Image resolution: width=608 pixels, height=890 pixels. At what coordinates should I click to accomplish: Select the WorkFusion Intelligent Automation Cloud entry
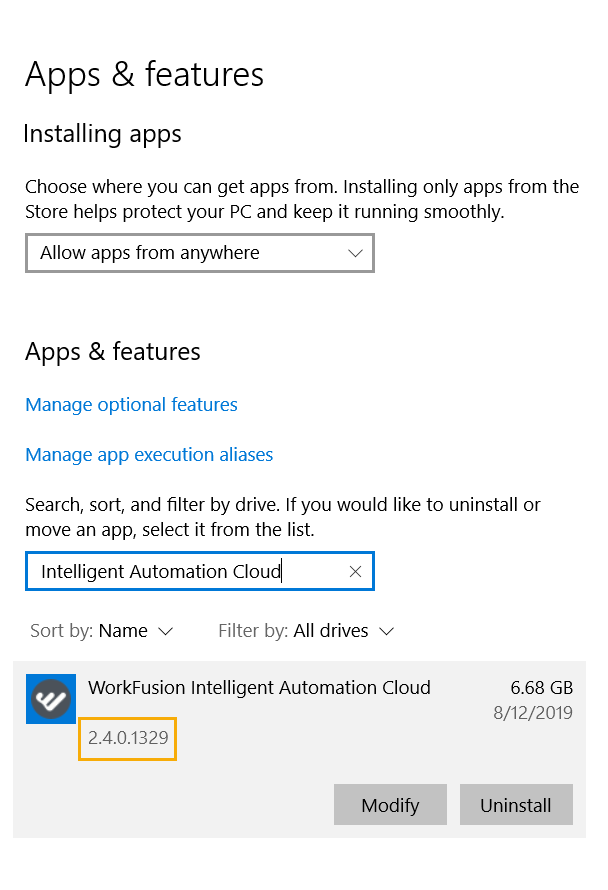(x=299, y=749)
